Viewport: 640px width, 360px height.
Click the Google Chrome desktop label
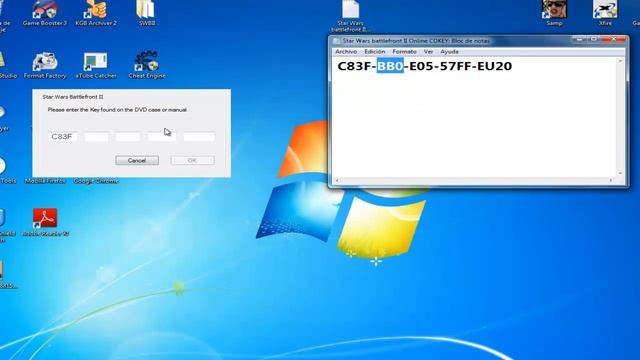pyautogui.click(x=96, y=181)
